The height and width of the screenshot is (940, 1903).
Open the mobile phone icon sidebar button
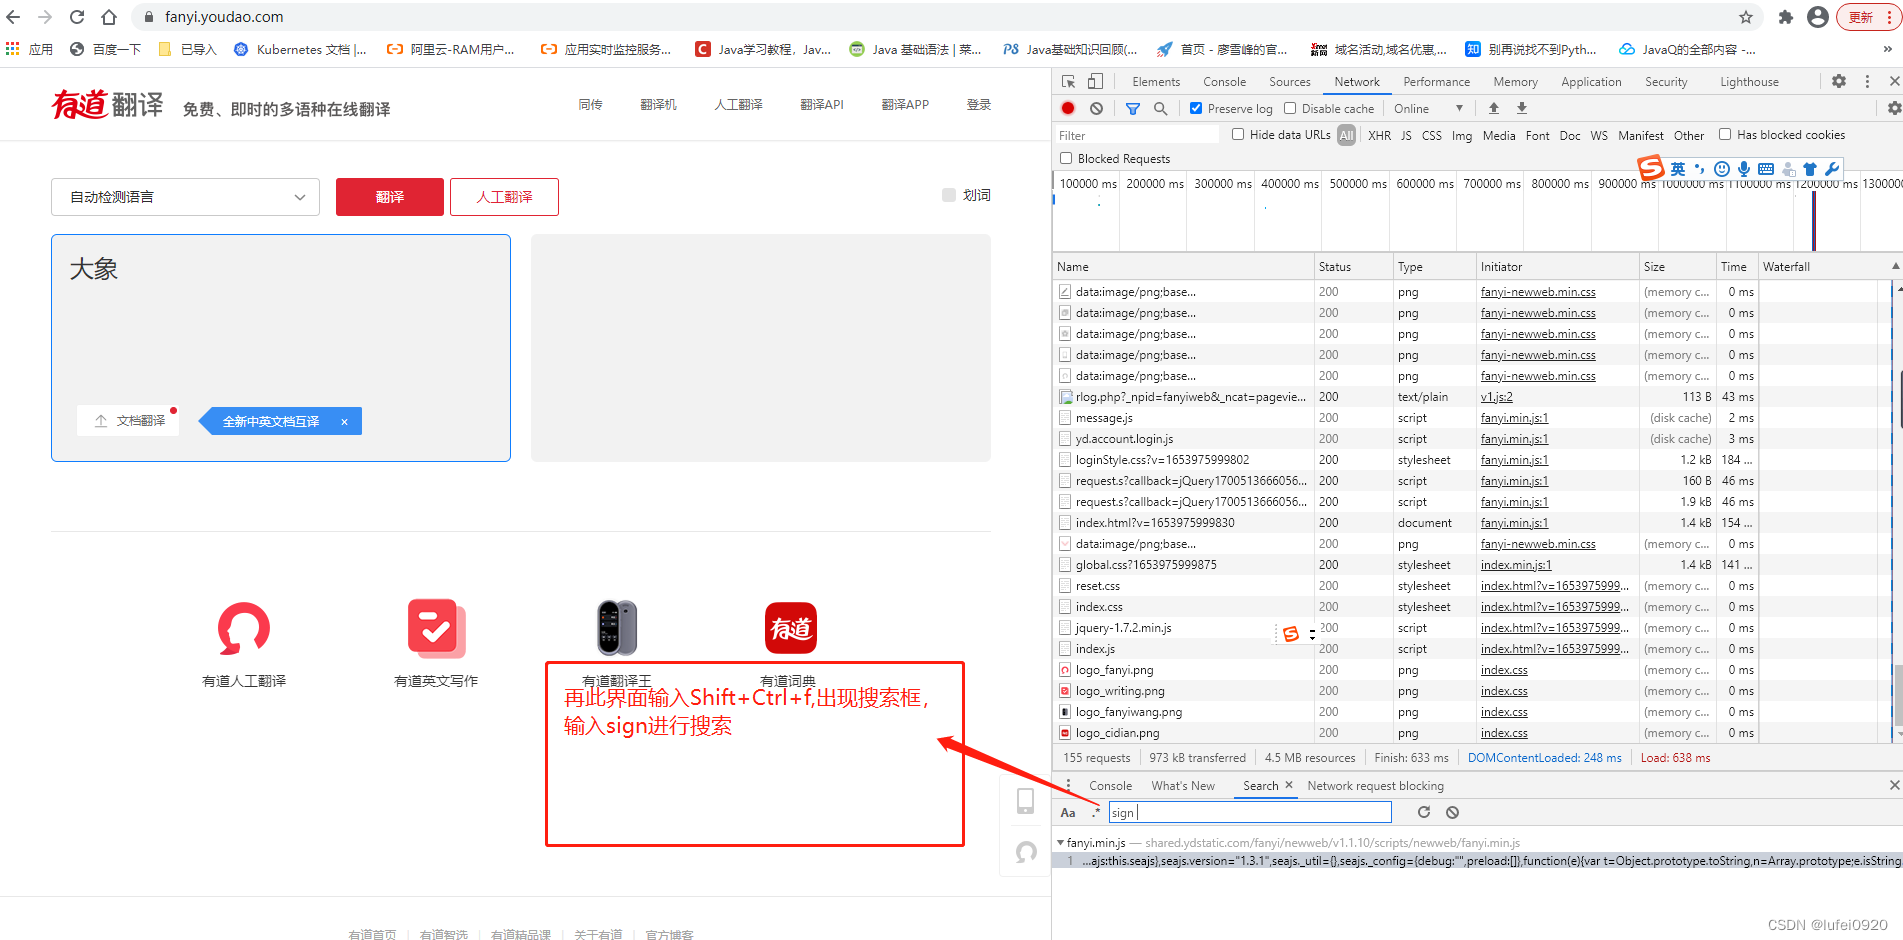(x=1025, y=801)
